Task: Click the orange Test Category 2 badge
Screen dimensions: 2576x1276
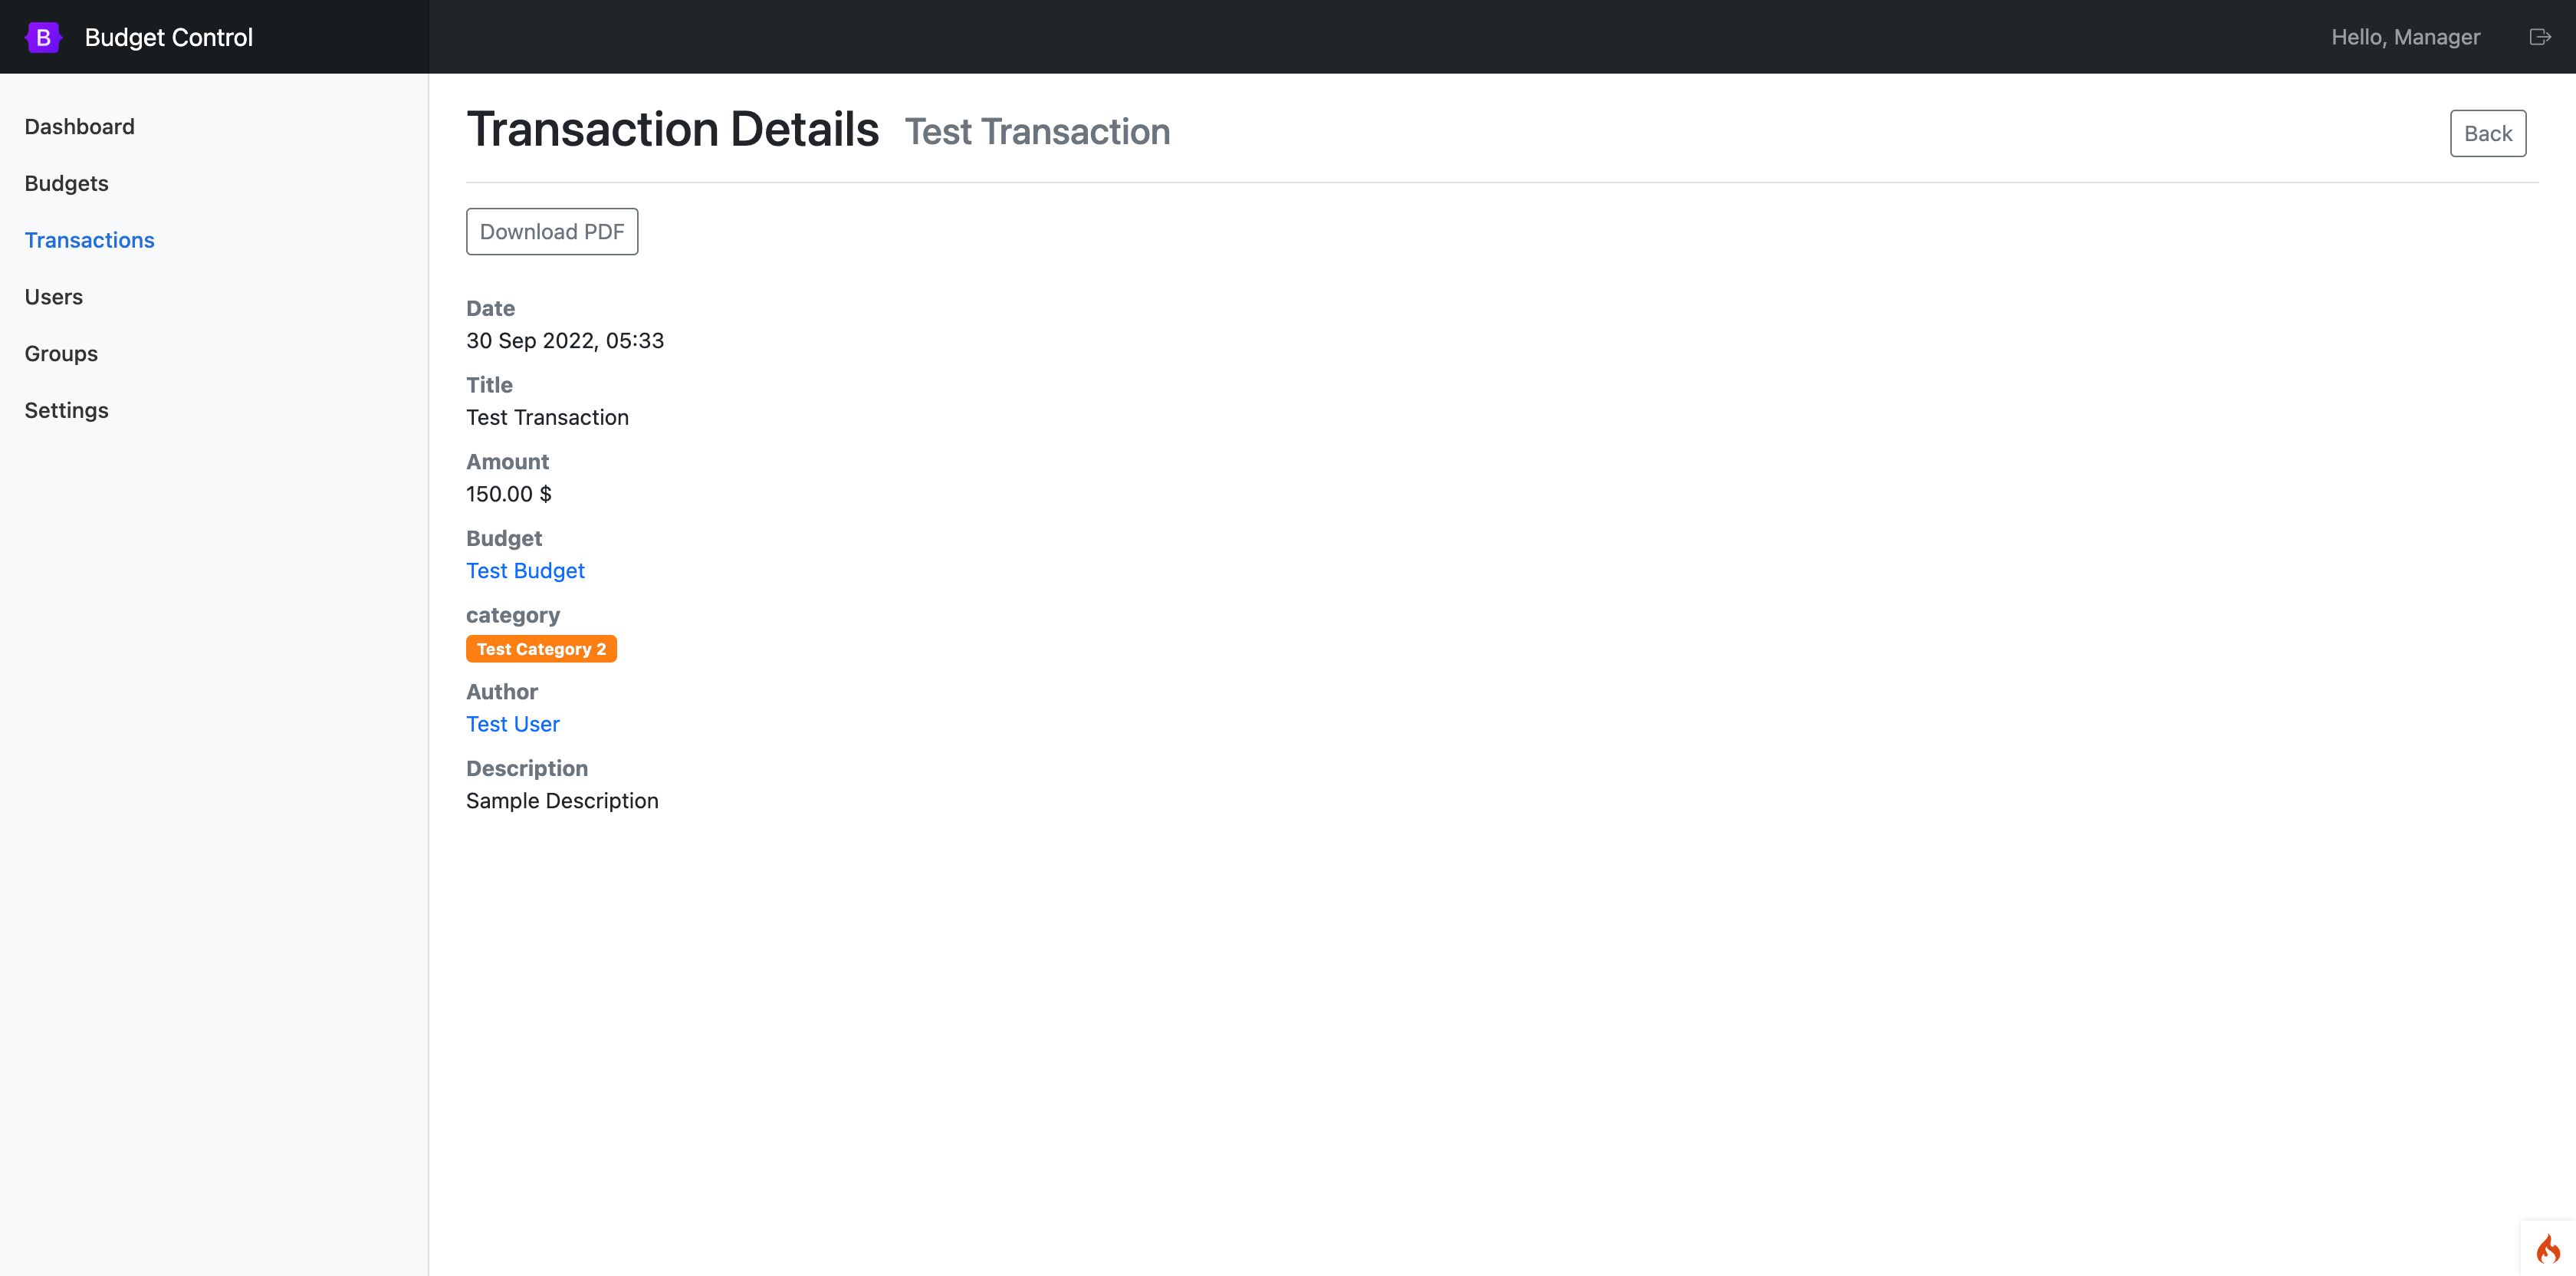Action: click(541, 649)
